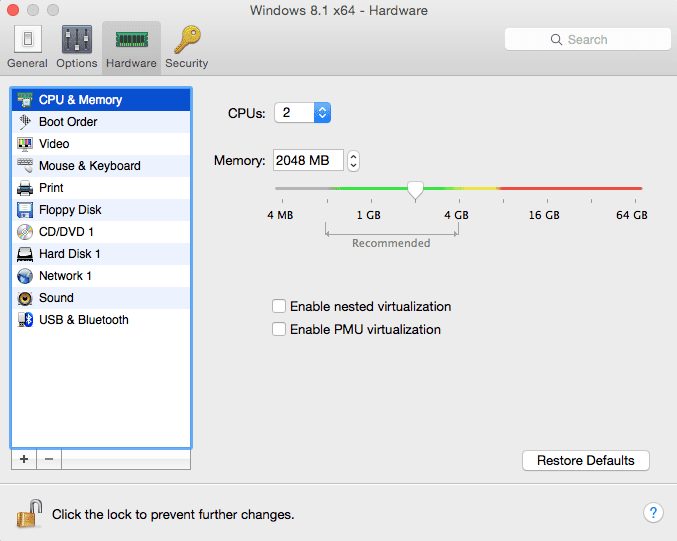Viewport: 677px width, 541px height.
Task: Add hardware device with plus button
Action: [x=24, y=459]
